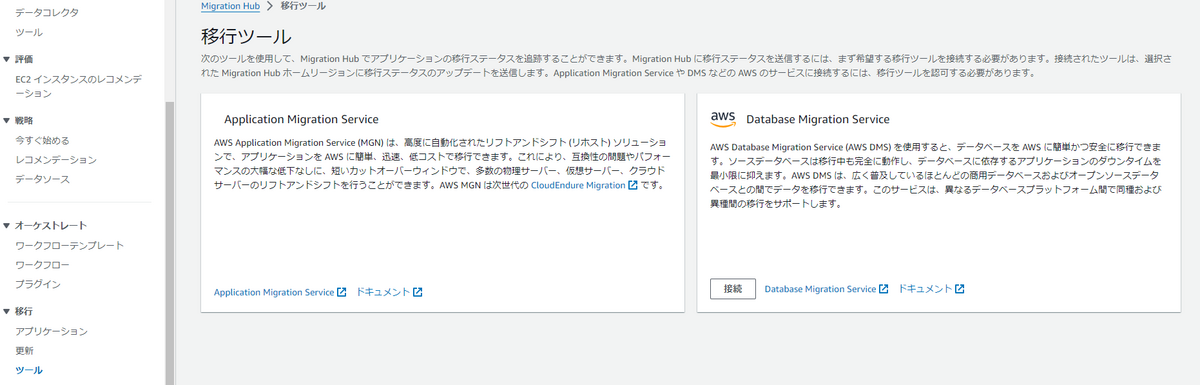Click external-link icon after Database Migration Service link
The width and height of the screenshot is (1200, 385).
click(x=884, y=289)
